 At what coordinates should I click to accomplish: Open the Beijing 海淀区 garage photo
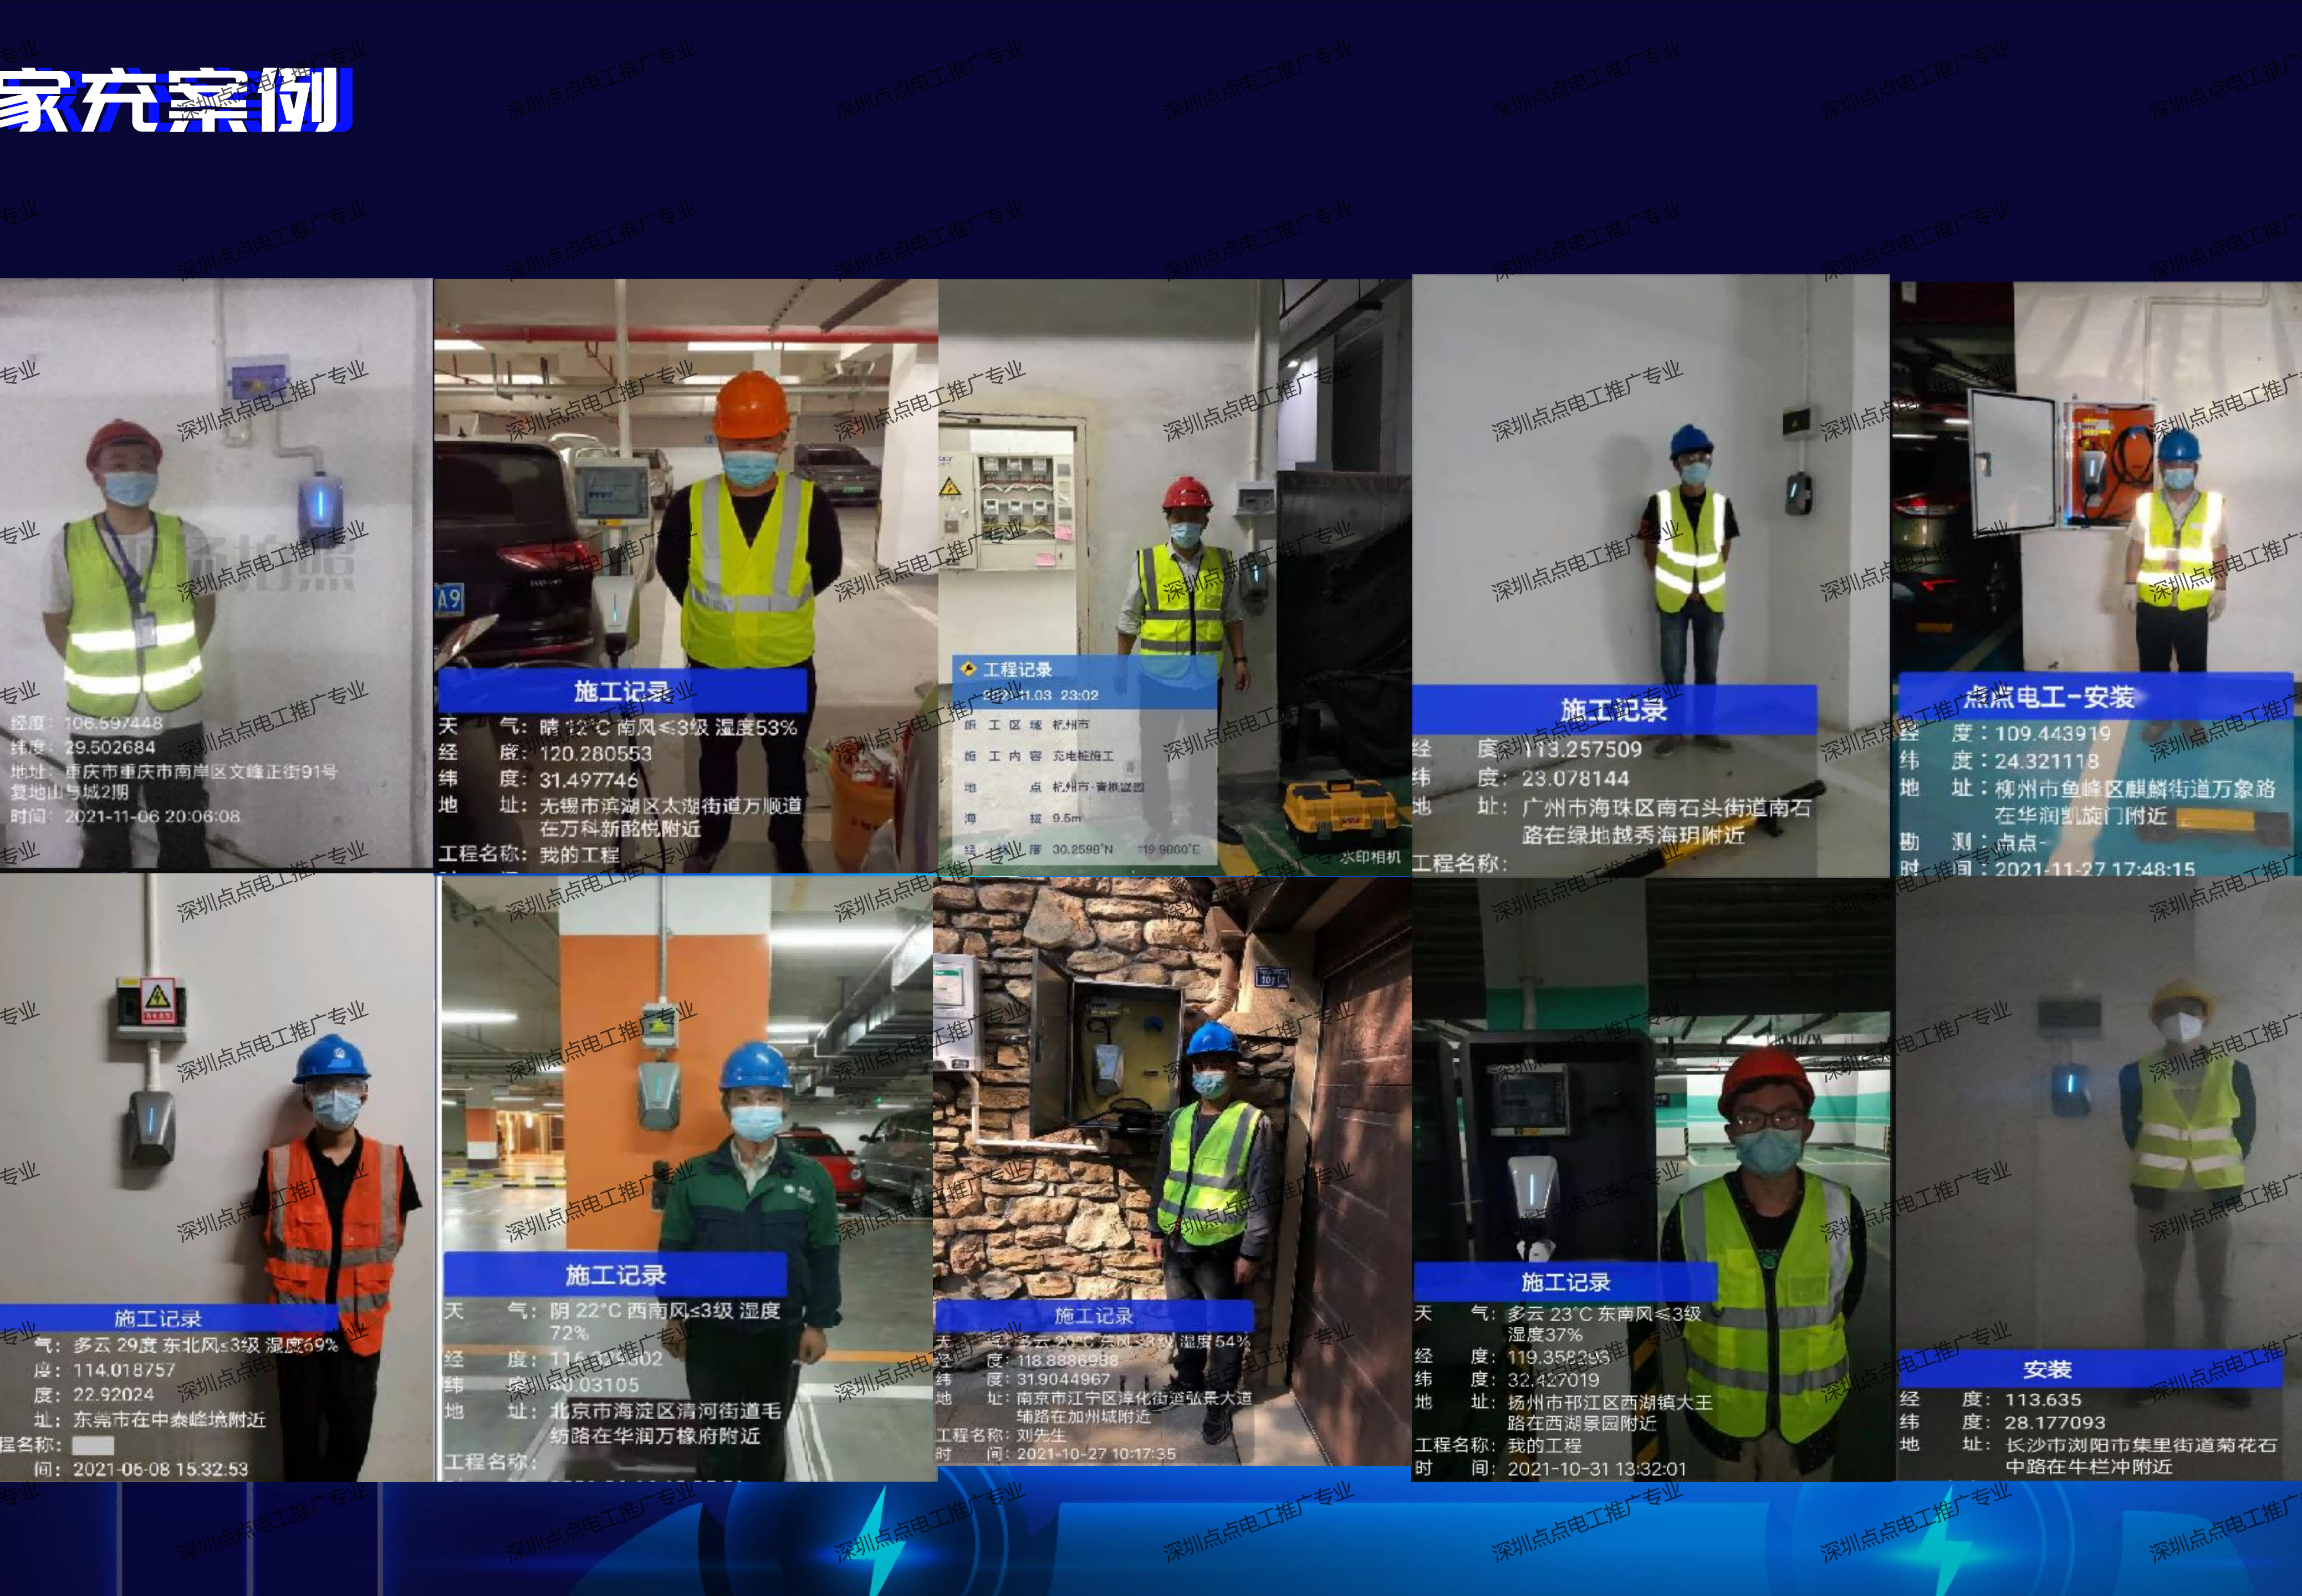[686, 1177]
